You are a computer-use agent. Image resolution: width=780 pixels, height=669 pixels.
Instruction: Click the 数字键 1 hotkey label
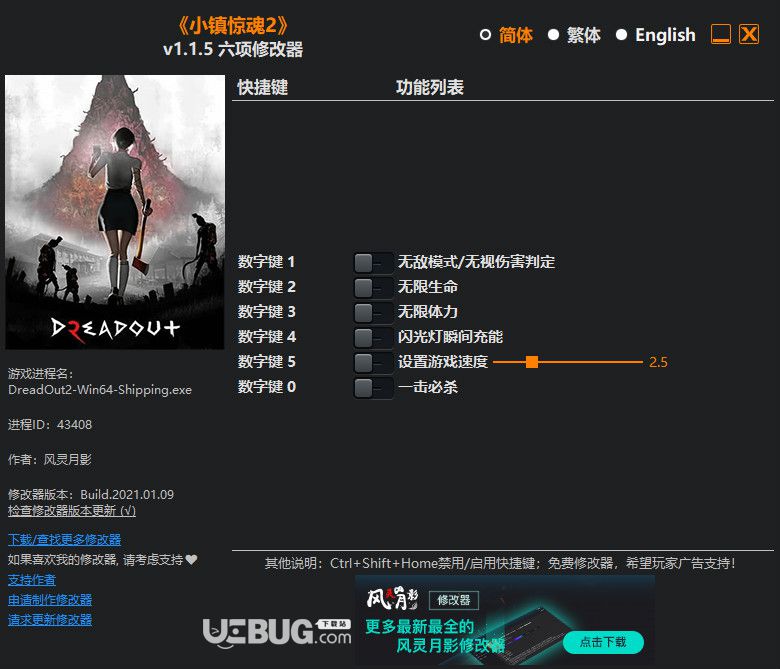tap(266, 262)
